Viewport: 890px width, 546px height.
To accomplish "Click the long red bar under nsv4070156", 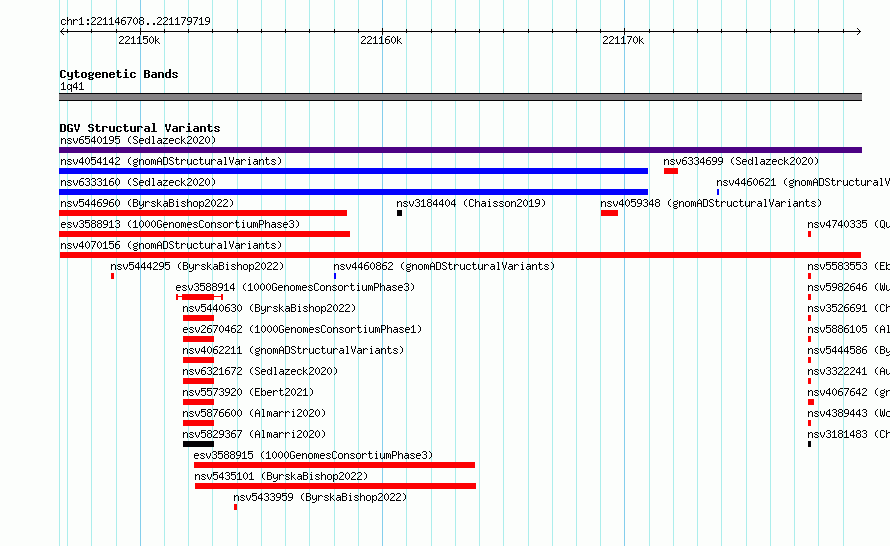I will pos(460,255).
